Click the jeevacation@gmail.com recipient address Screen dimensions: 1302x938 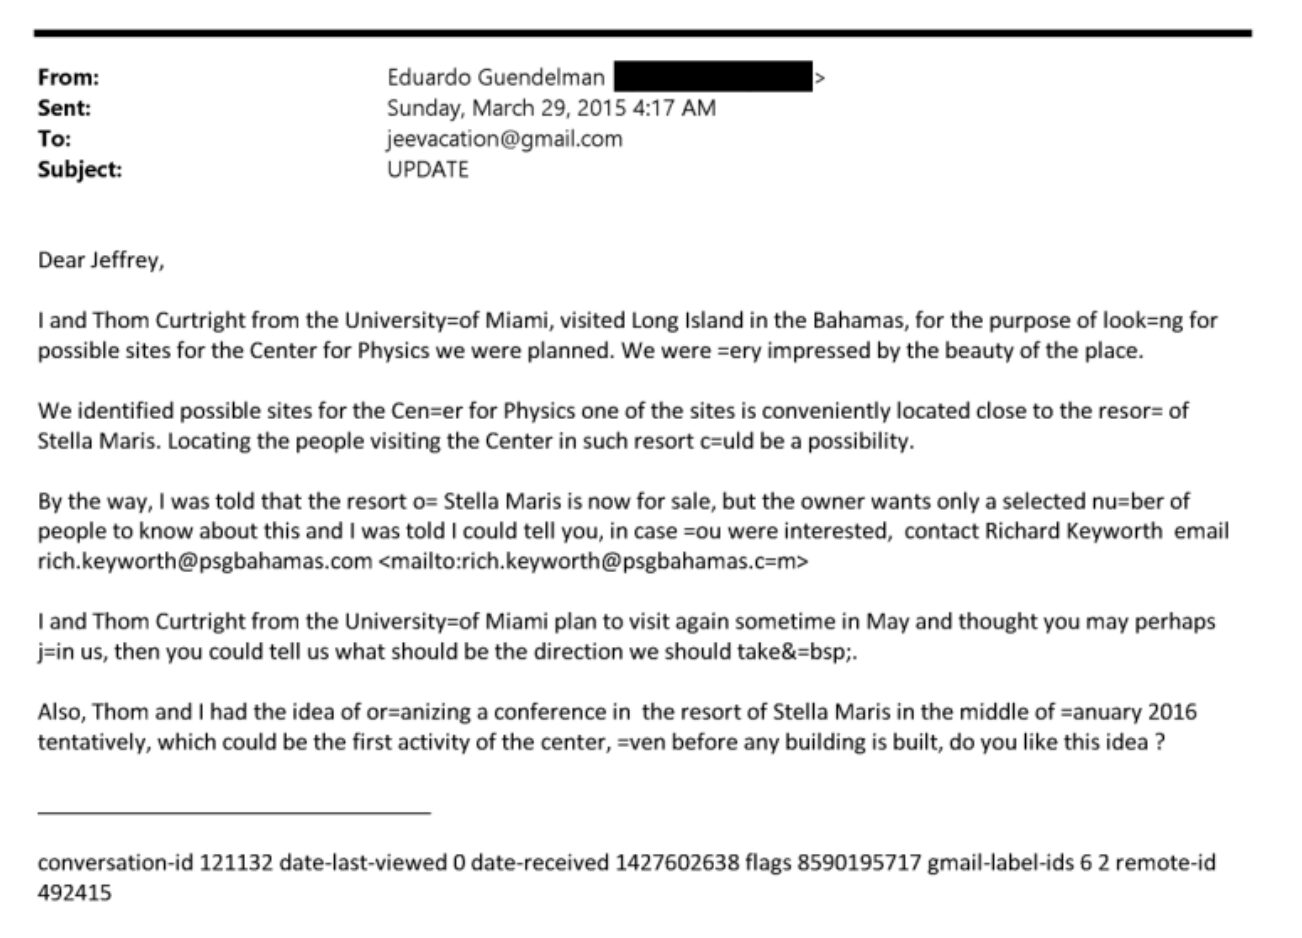coord(504,139)
